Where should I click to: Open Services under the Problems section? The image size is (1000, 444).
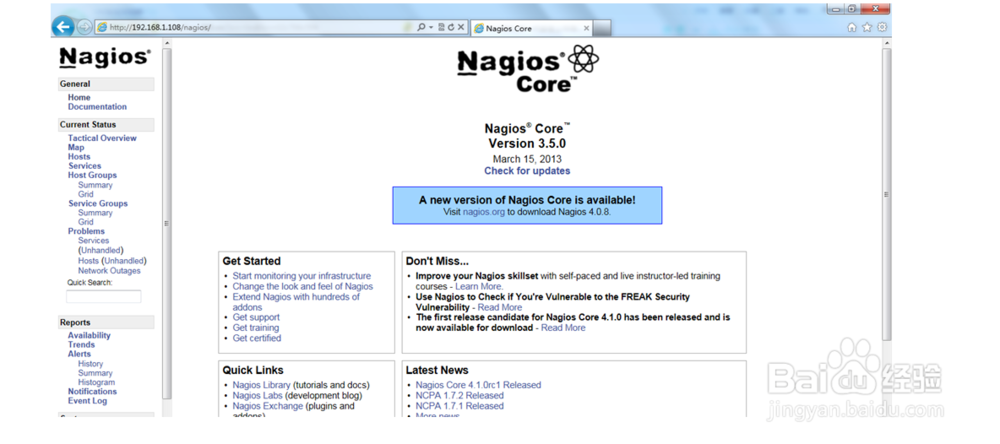94,241
